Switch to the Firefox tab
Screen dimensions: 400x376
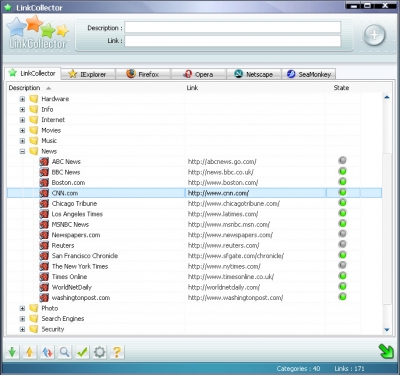click(x=143, y=74)
